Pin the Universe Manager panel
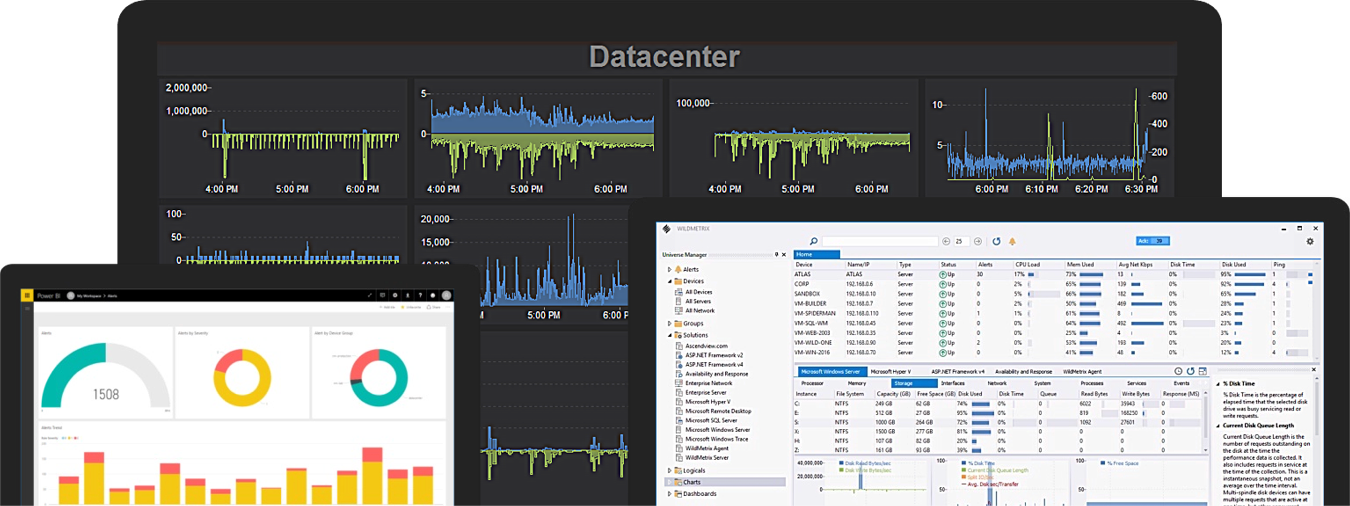The height and width of the screenshot is (506, 1350). (x=777, y=255)
